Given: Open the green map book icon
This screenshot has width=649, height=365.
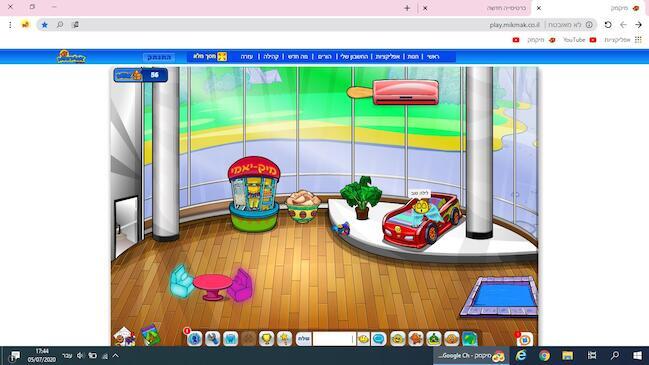Looking at the screenshot, I should click(150, 335).
